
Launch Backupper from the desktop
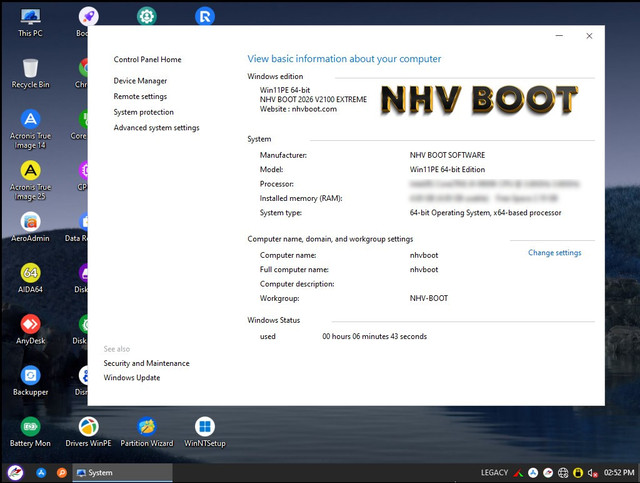tap(30, 381)
